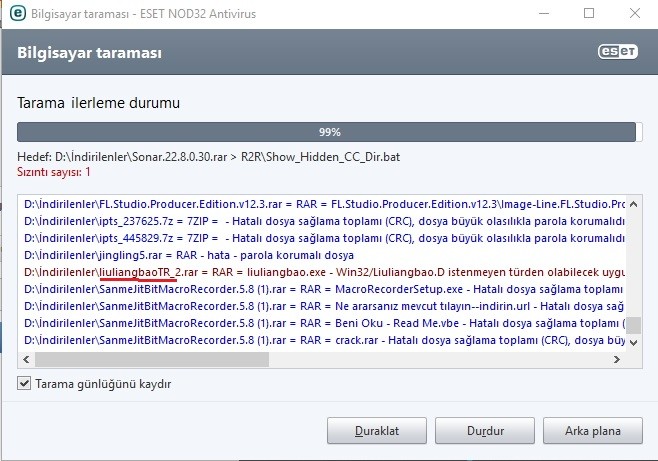Stop the scan with Durdur button
This screenshot has width=658, height=461.
click(x=485, y=430)
